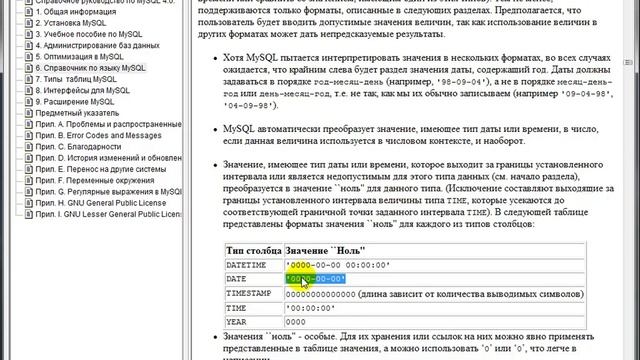640x360 pixels.
Task: Click the TIMESTAMP column type cell
Action: (254, 293)
